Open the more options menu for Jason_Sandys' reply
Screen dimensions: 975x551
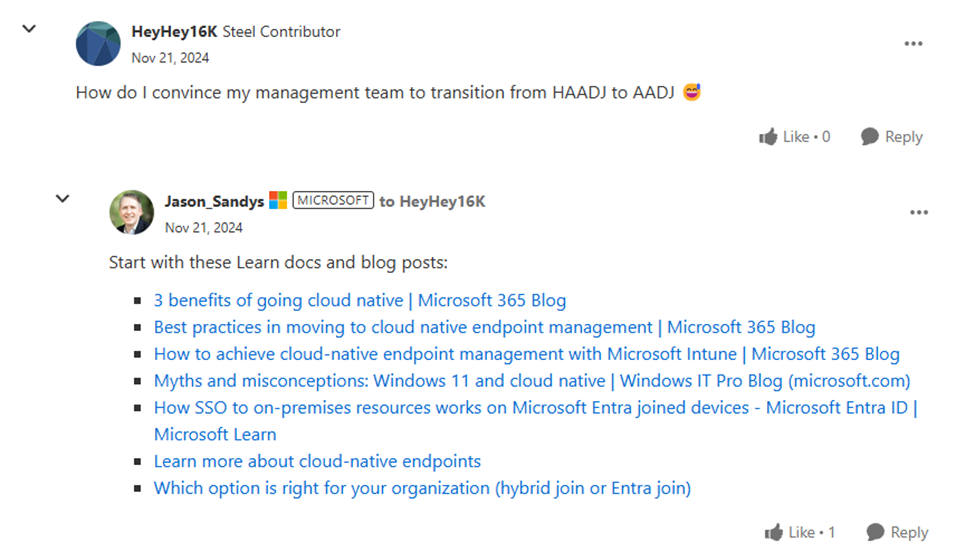tap(919, 213)
